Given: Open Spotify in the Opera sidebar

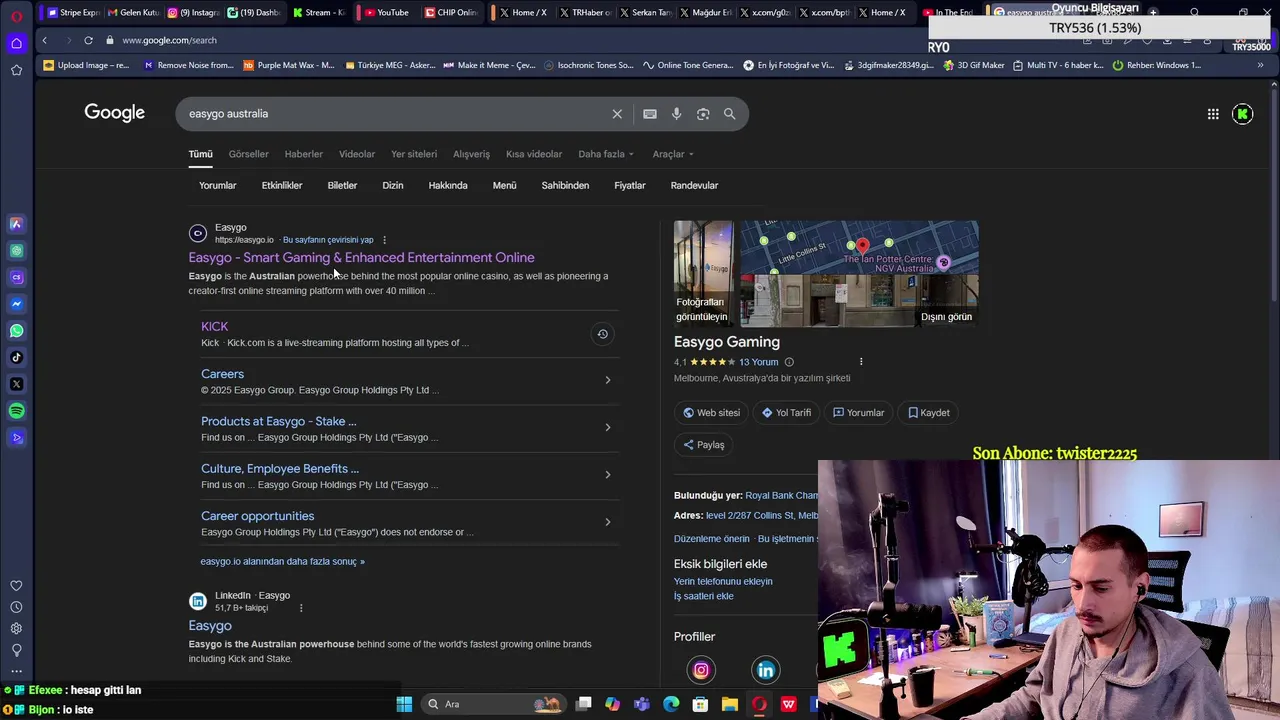Looking at the screenshot, I should tap(16, 411).
